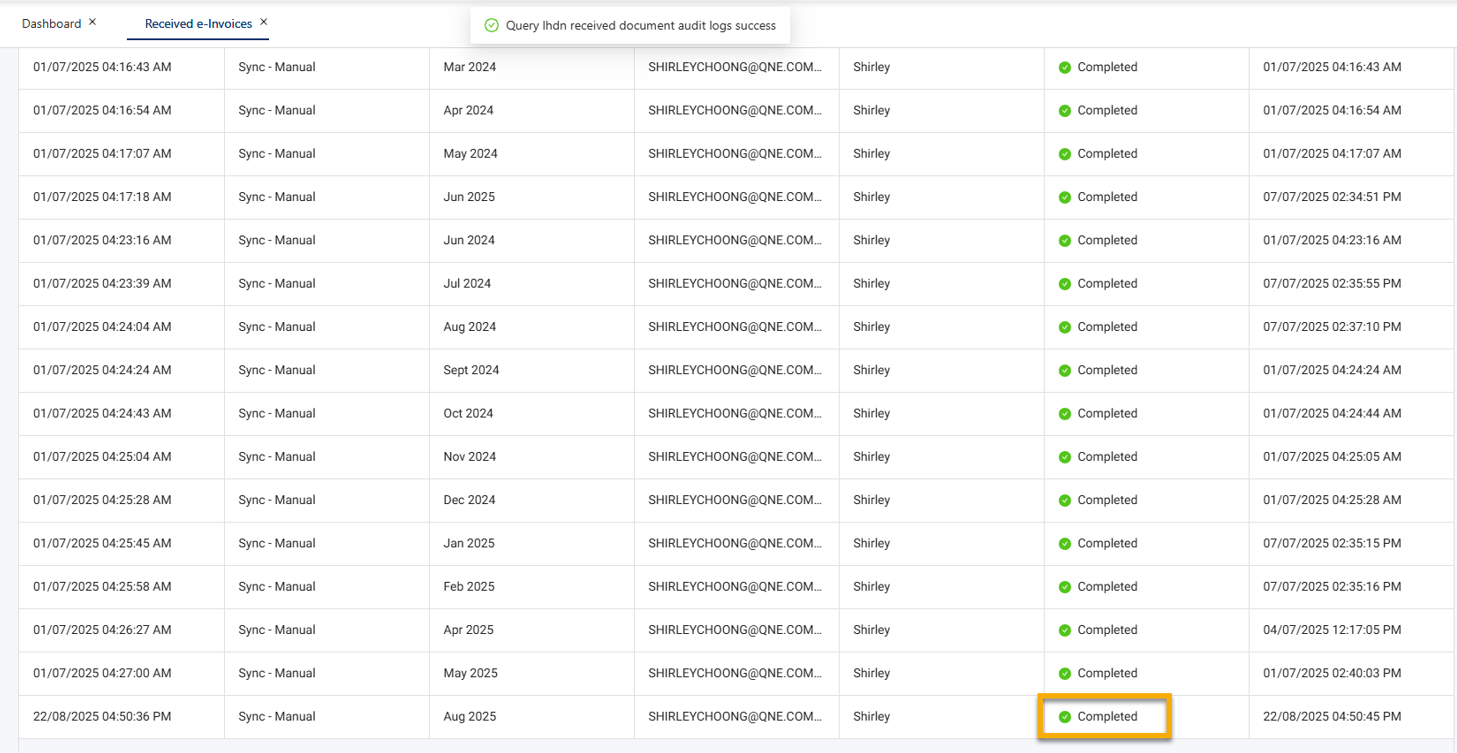
Task: Click the audit logs success message text
Action: [x=641, y=26]
